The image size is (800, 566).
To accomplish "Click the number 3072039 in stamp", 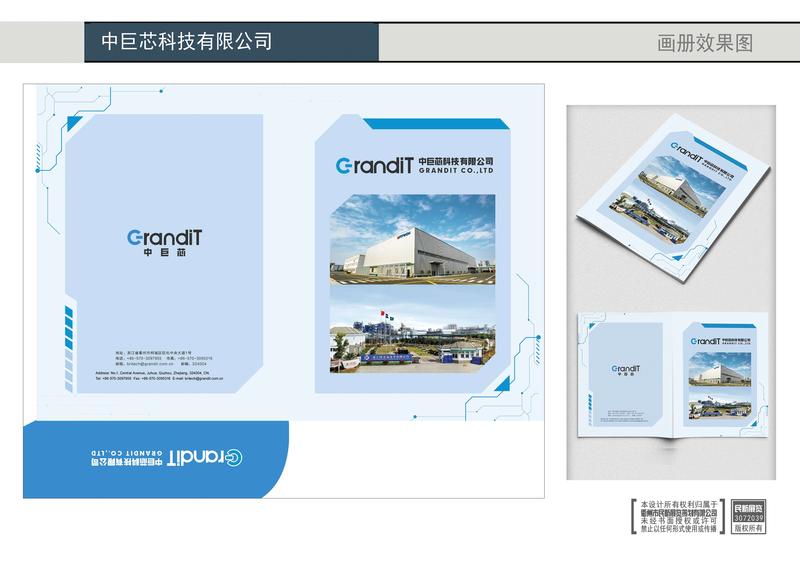I will [748, 518].
